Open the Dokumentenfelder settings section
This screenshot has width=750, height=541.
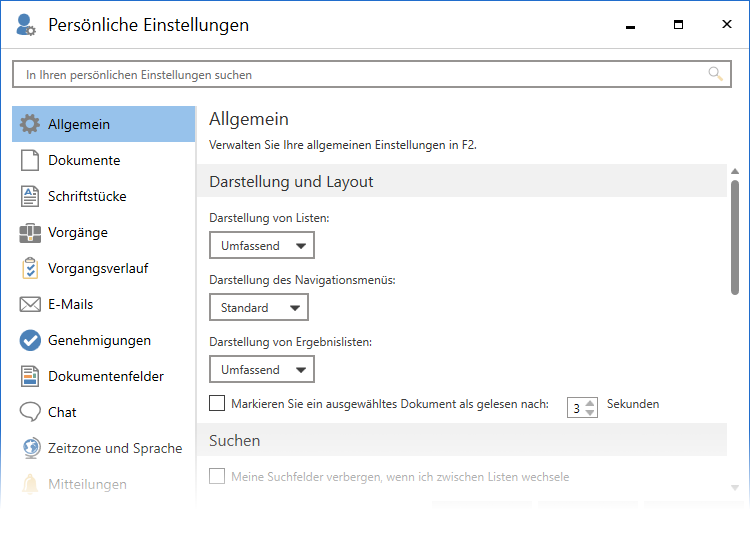(105, 376)
